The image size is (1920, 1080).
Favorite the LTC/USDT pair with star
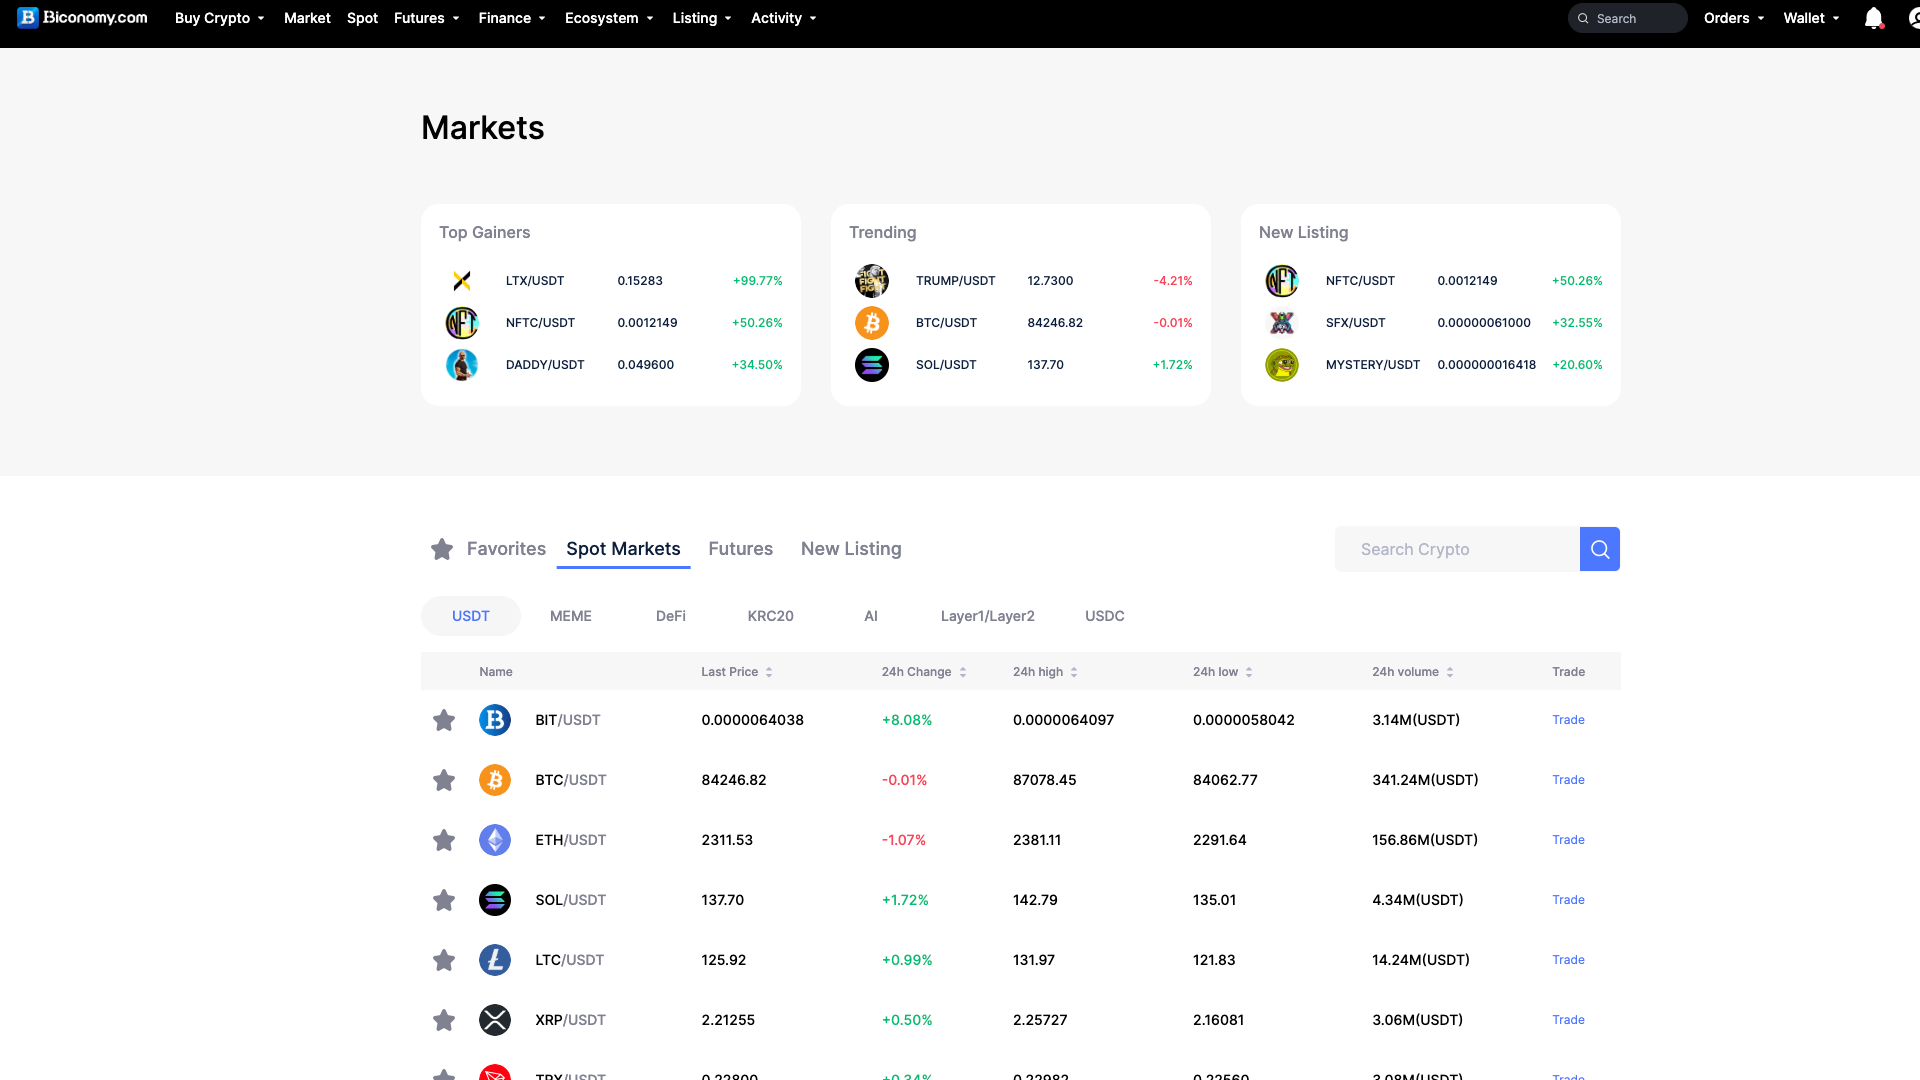[444, 960]
